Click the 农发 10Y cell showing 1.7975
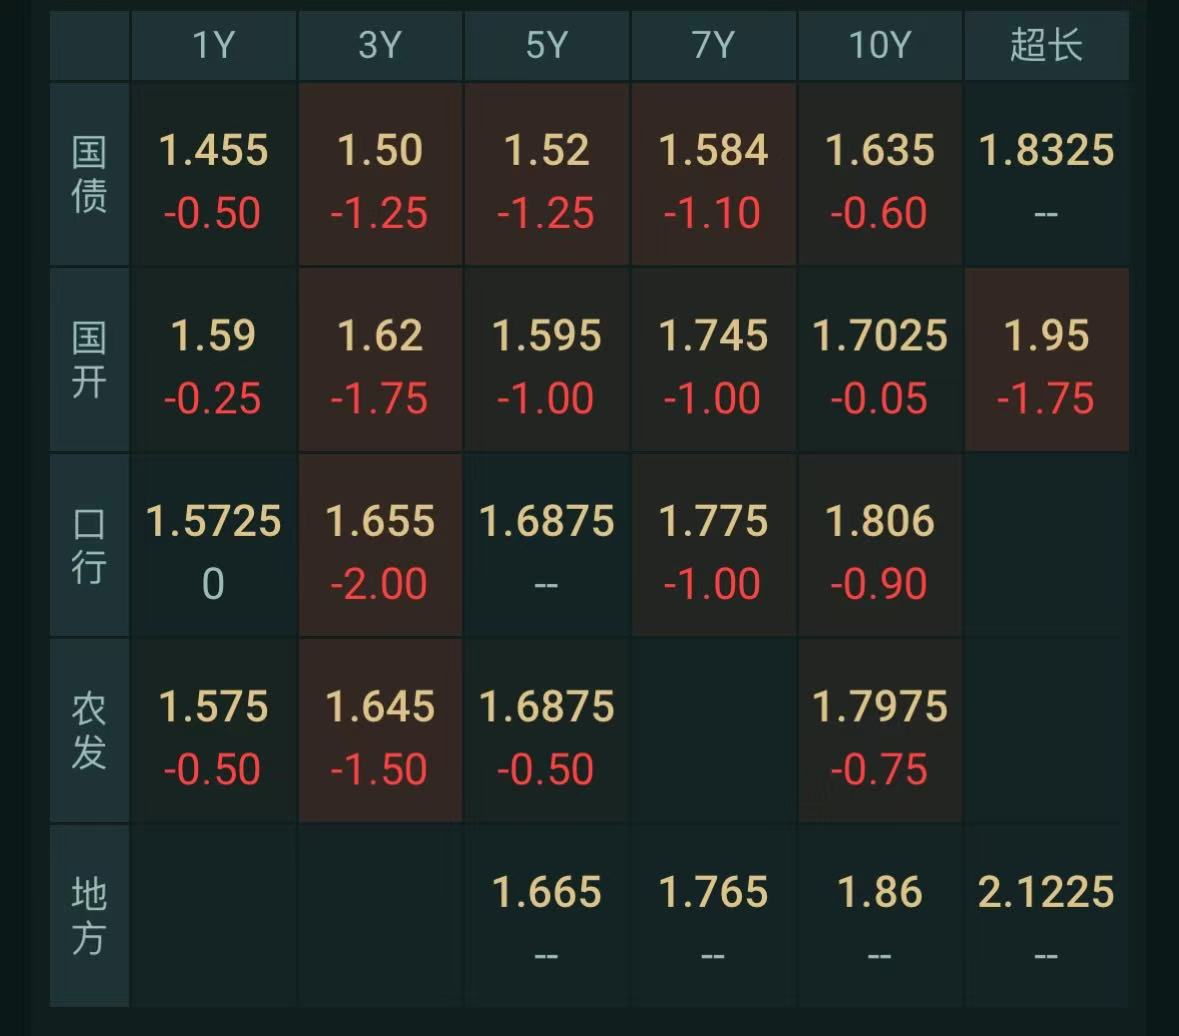This screenshot has height=1036, width=1179. click(880, 731)
